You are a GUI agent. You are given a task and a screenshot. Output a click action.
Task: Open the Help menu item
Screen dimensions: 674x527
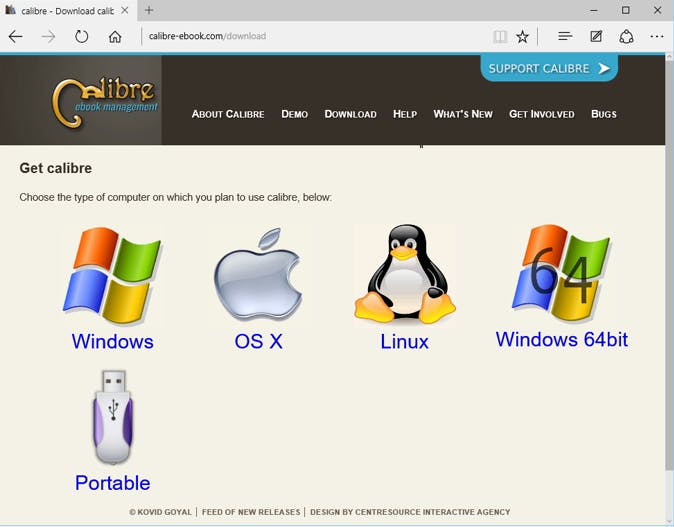(x=405, y=114)
